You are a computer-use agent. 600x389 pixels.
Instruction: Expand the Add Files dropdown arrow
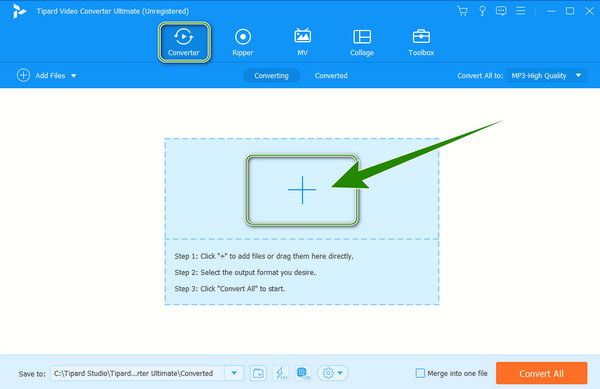coord(73,76)
